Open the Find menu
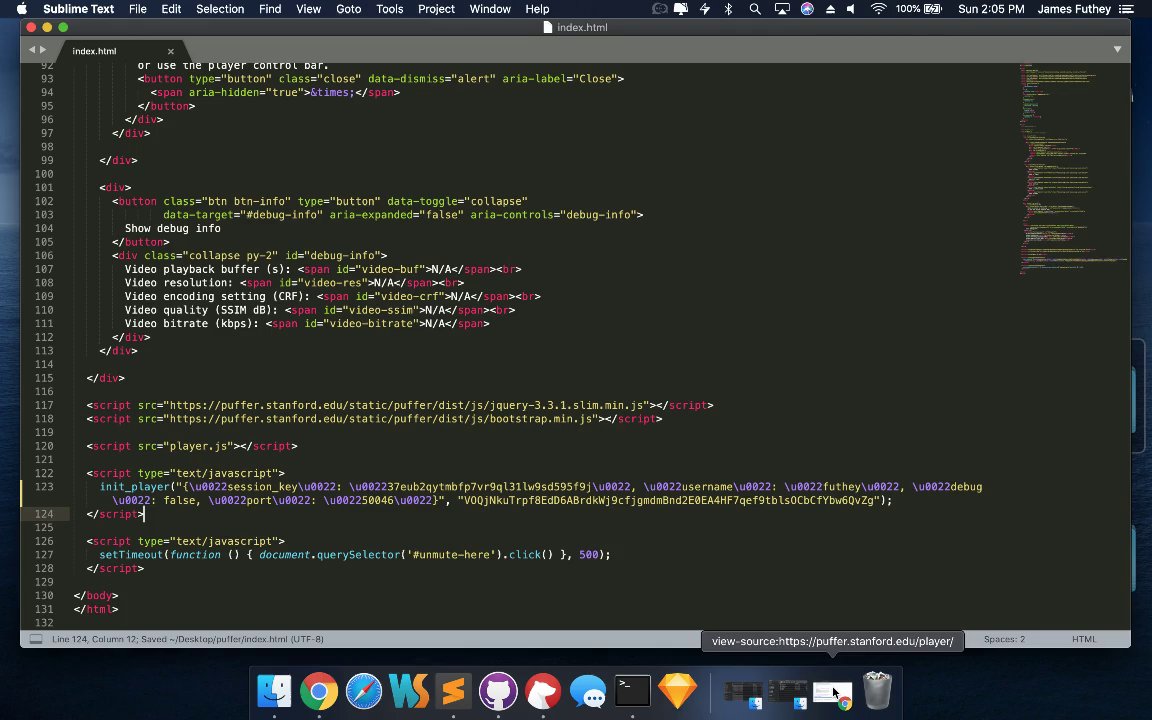The width and height of the screenshot is (1152, 720). [270, 9]
